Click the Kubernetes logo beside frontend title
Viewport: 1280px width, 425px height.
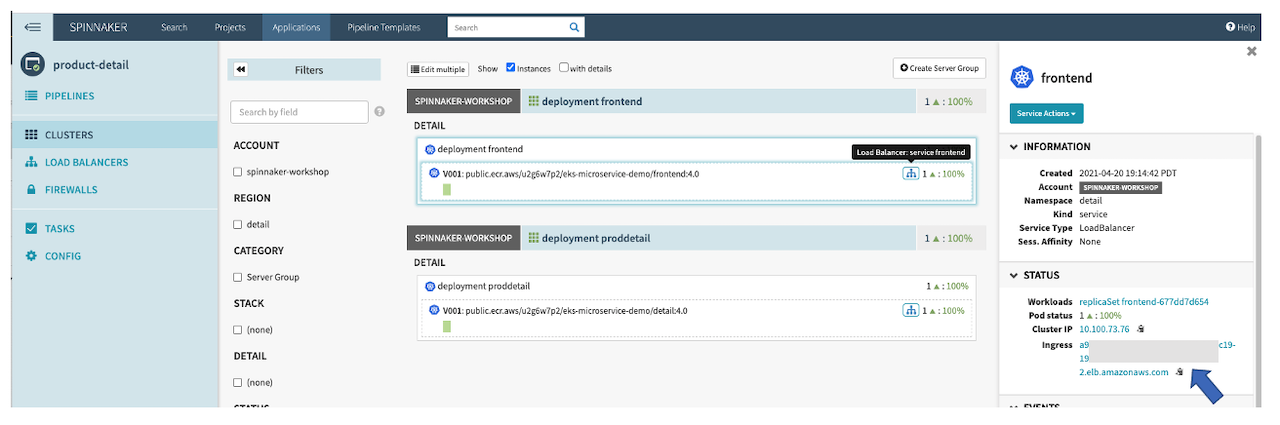1021,77
